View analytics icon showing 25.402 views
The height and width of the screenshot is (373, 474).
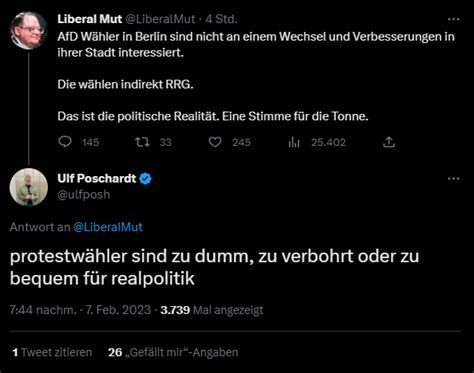(x=294, y=142)
